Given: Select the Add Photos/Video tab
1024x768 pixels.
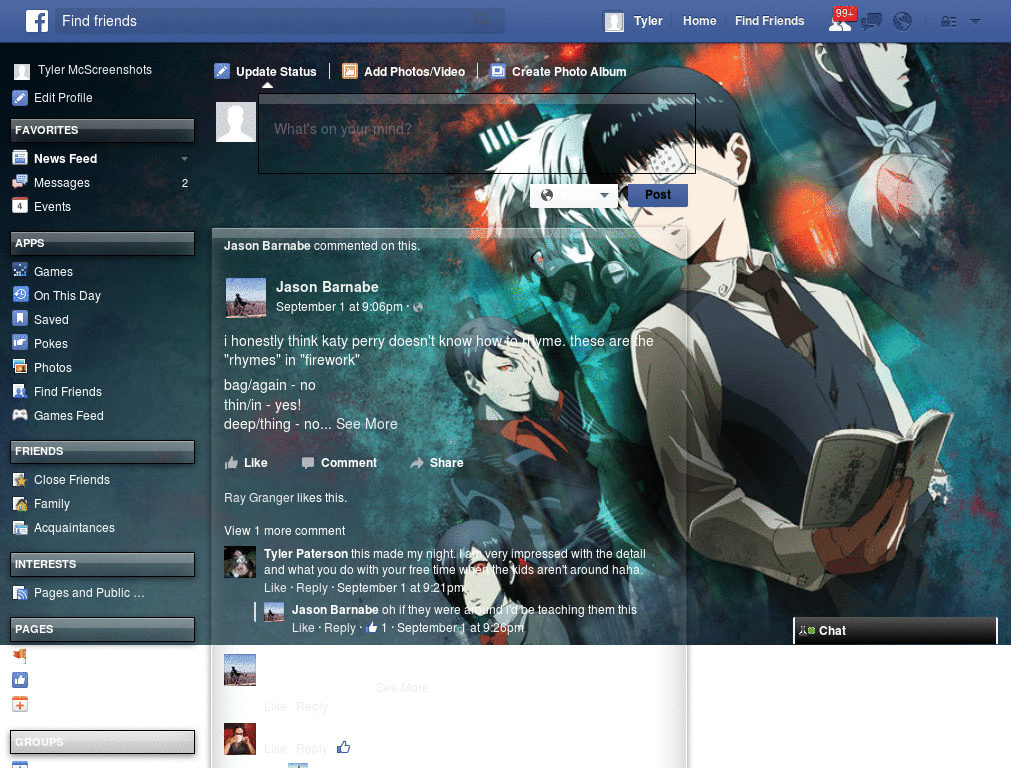Looking at the screenshot, I should click(404, 71).
